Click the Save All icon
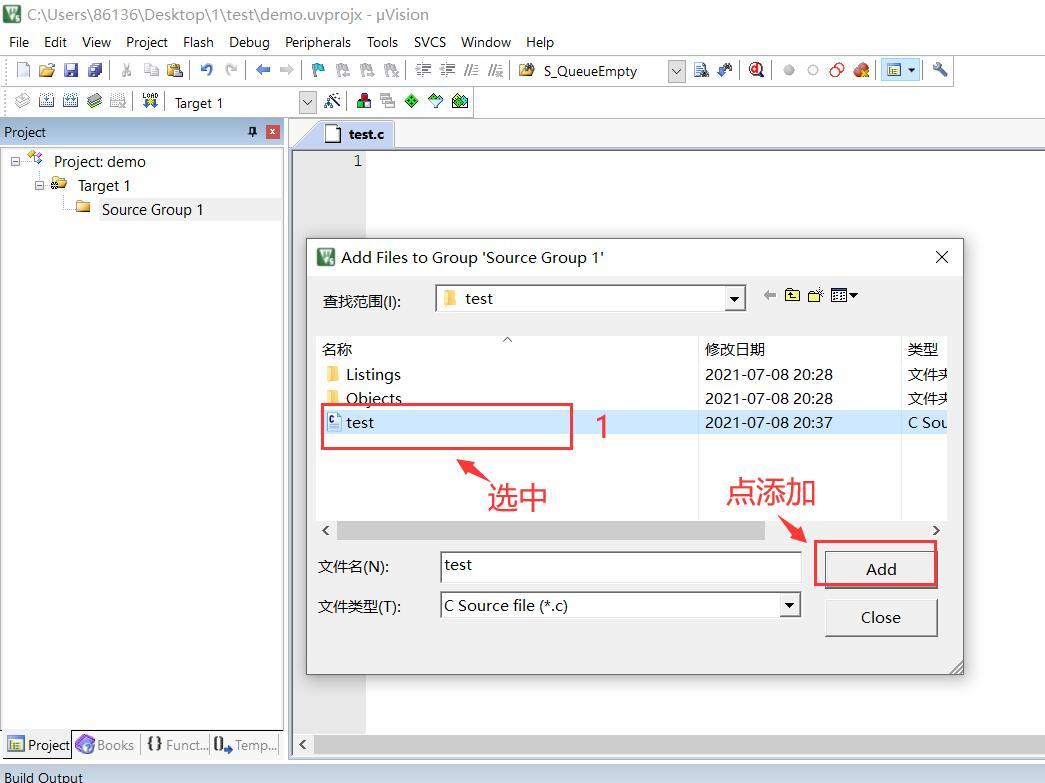The height and width of the screenshot is (783, 1045). click(95, 70)
